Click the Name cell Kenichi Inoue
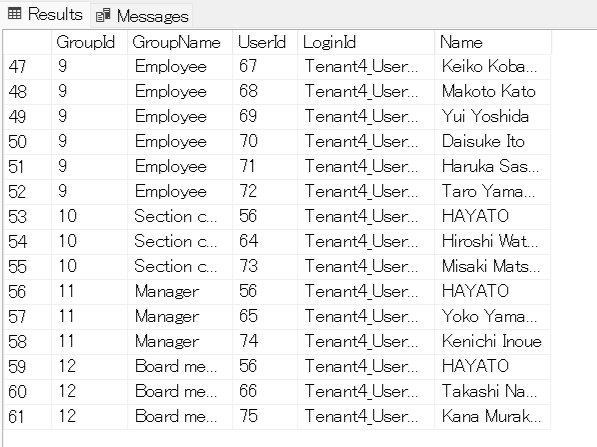Viewport: 597px width, 447px height. pos(492,341)
